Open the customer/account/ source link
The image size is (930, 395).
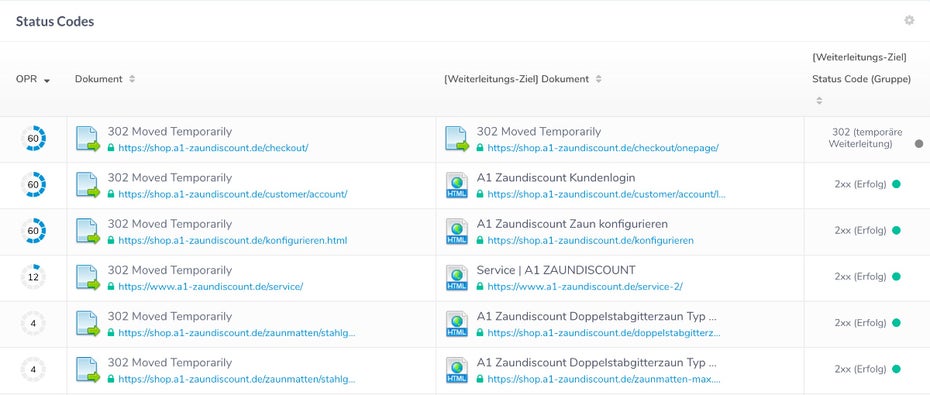tap(232, 195)
